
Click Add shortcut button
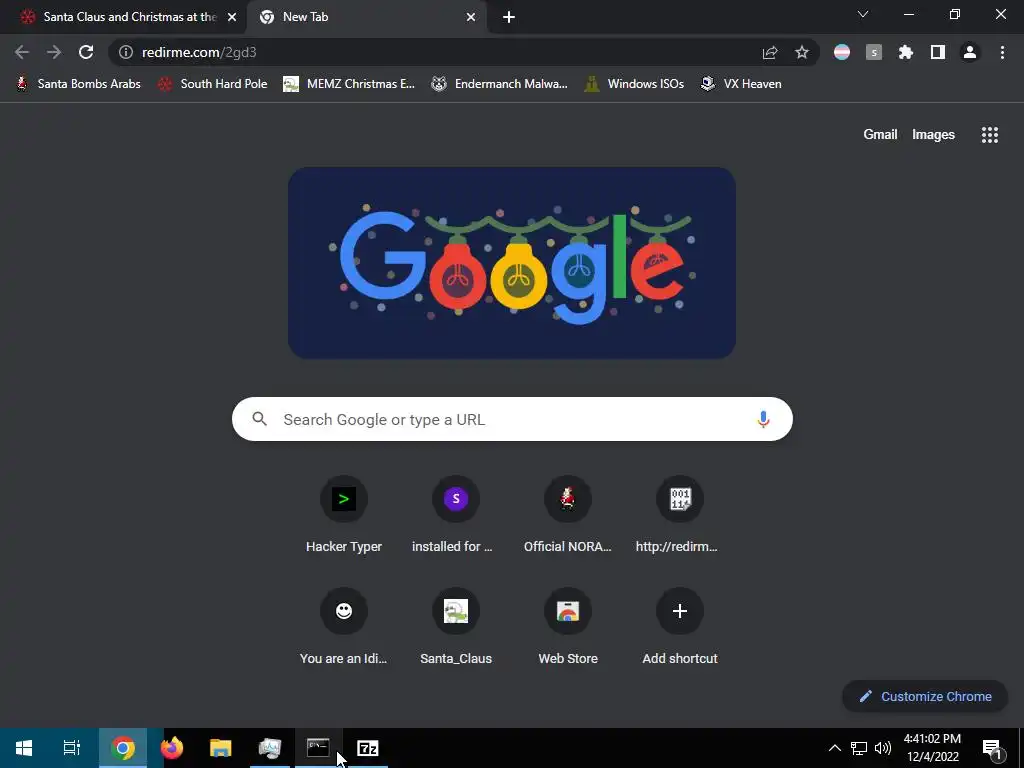click(x=680, y=628)
